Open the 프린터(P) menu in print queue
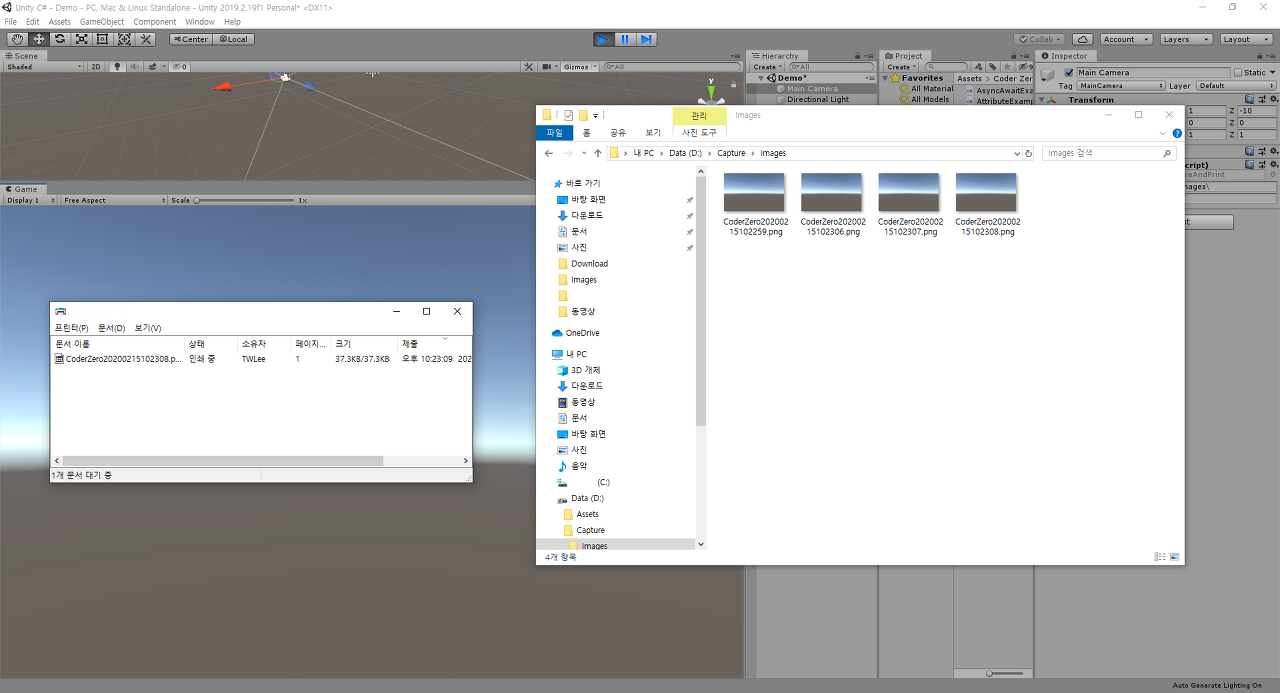This screenshot has width=1280, height=693. click(71, 328)
